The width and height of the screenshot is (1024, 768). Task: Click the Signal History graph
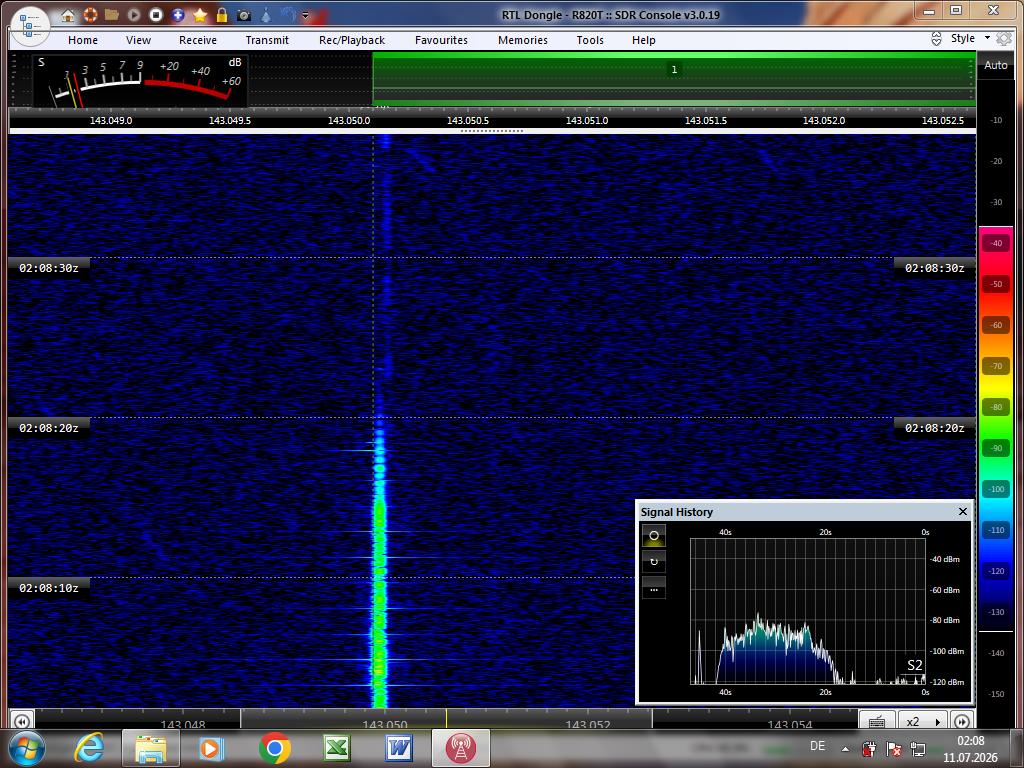point(808,612)
